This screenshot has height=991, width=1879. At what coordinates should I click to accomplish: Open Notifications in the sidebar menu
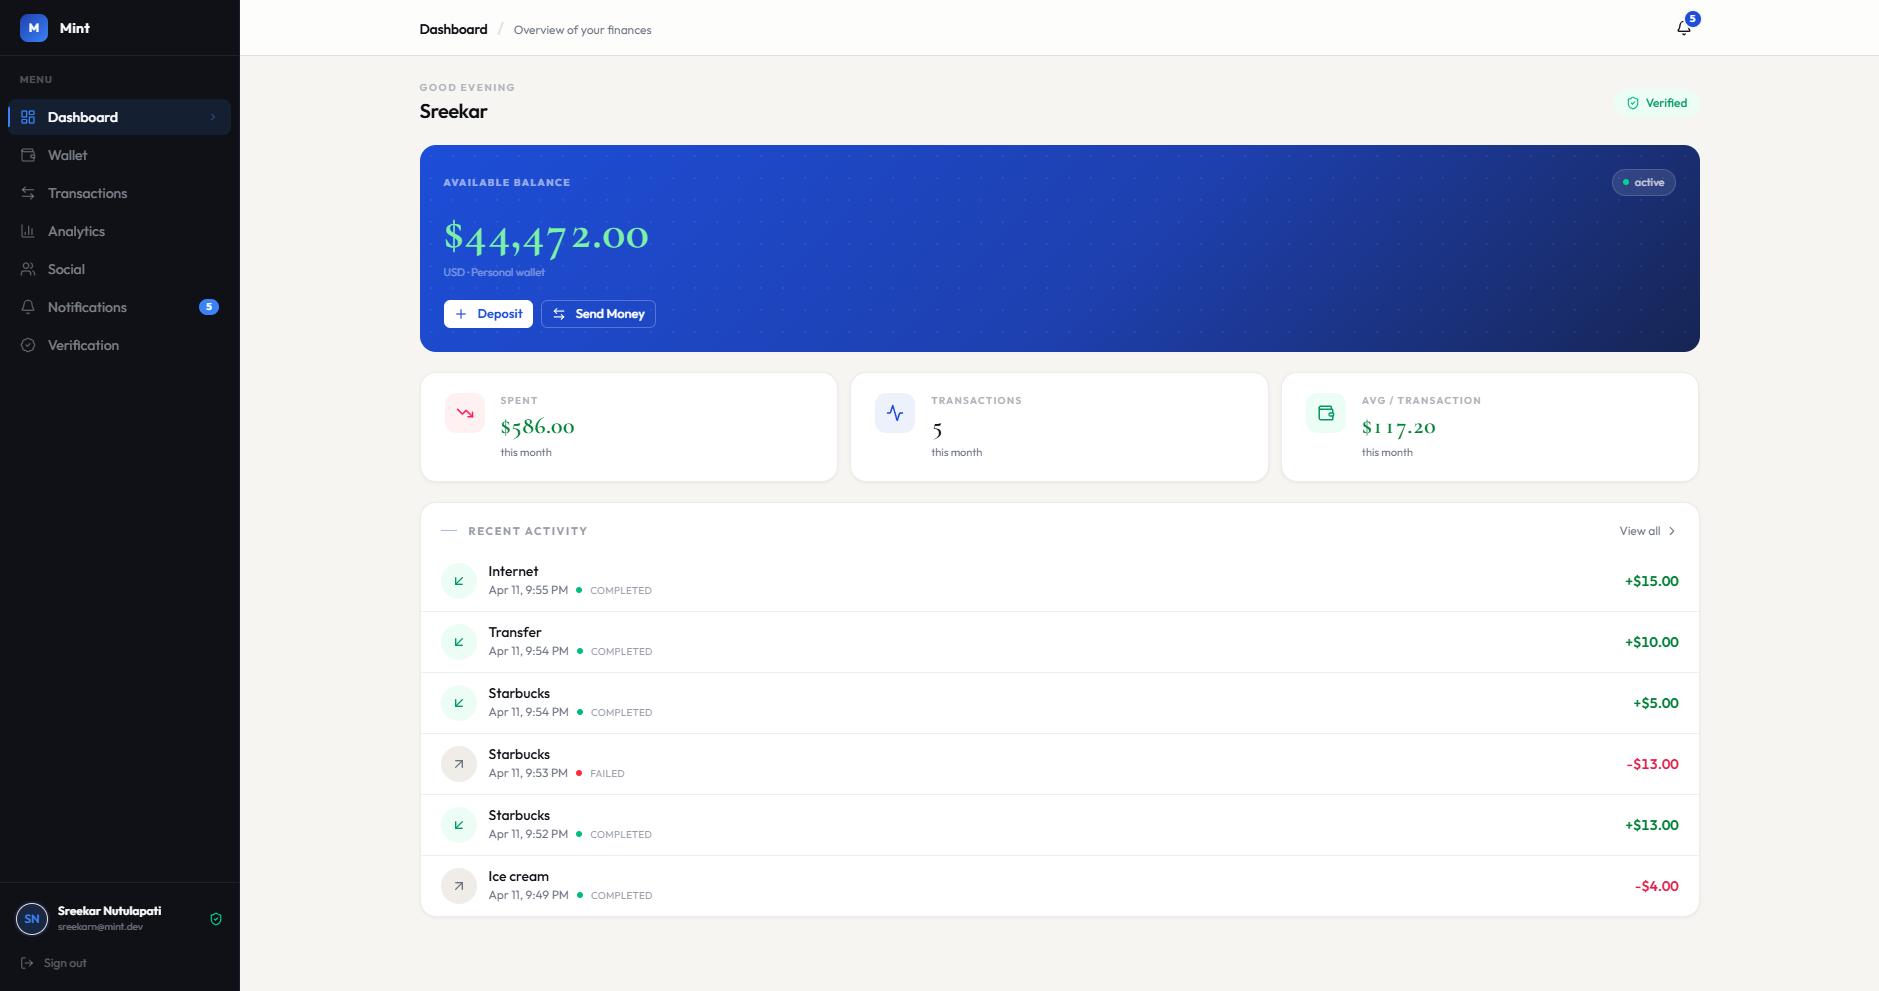[119, 307]
